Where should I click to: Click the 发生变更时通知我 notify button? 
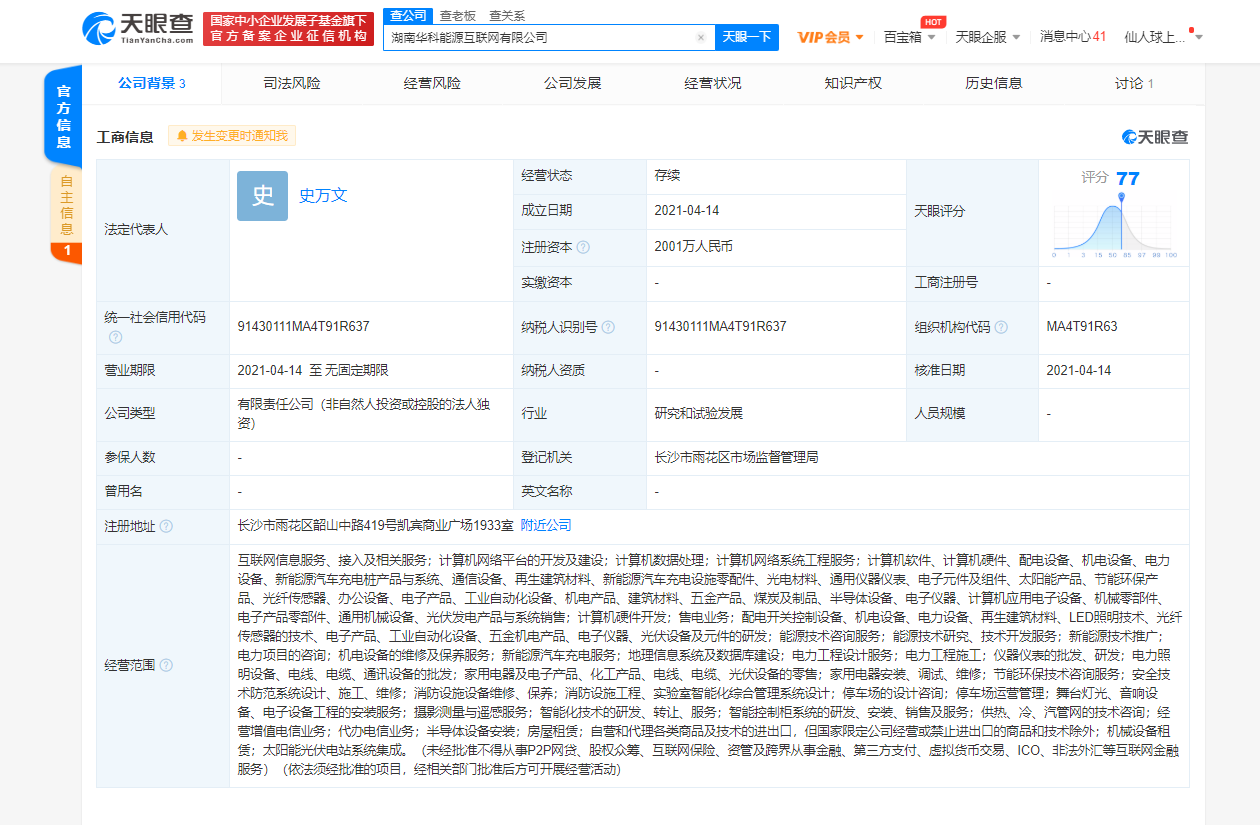(232, 136)
